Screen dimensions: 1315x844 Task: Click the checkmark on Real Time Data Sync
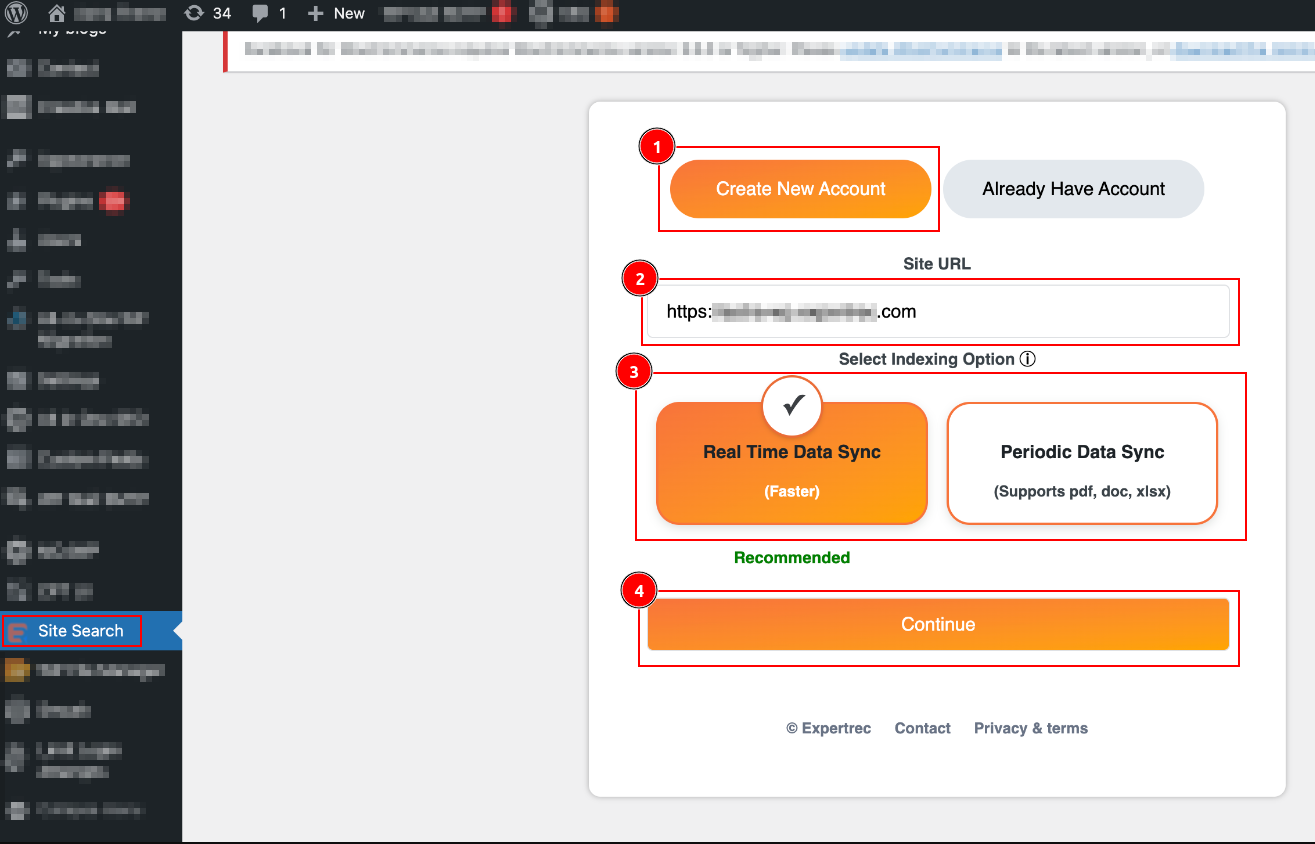pyautogui.click(x=791, y=406)
